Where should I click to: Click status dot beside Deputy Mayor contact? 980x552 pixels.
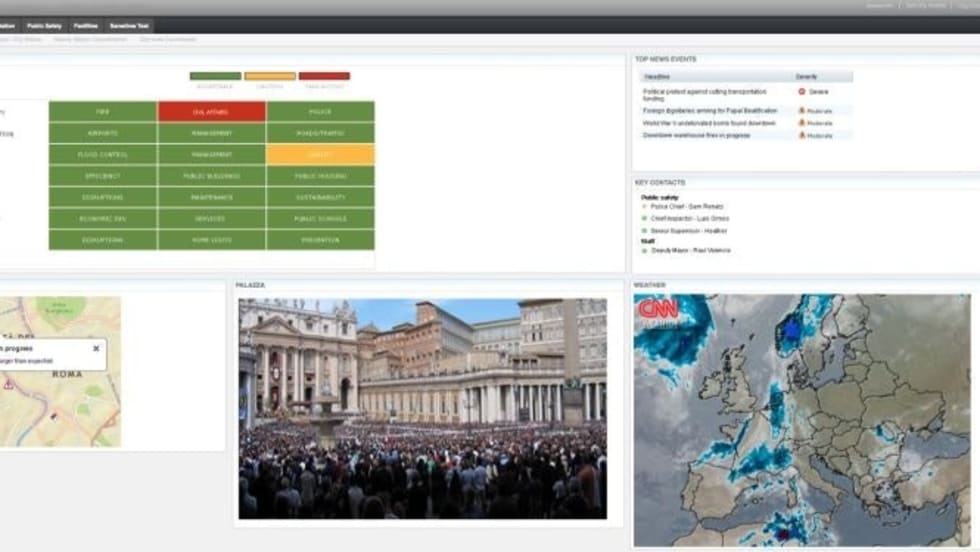pyautogui.click(x=645, y=250)
